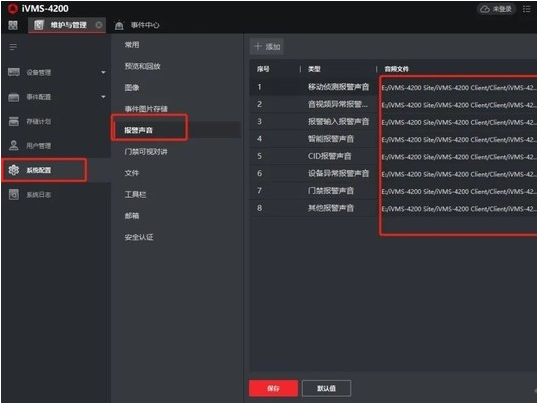537x403 pixels.
Task: Select the 维护与管理 tab
Action: click(x=67, y=25)
